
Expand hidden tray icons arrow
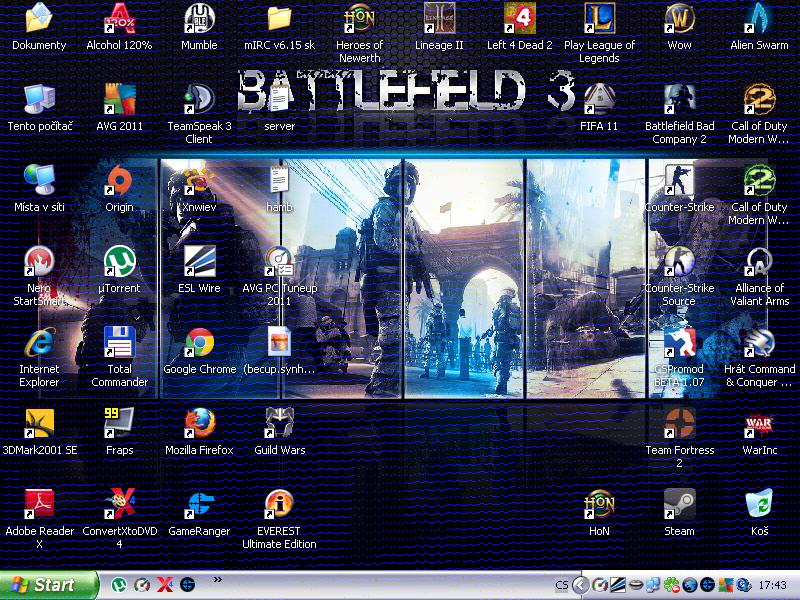coord(580,585)
